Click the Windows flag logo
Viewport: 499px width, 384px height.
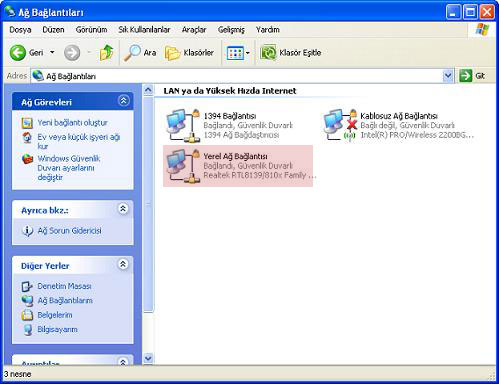pos(482,30)
